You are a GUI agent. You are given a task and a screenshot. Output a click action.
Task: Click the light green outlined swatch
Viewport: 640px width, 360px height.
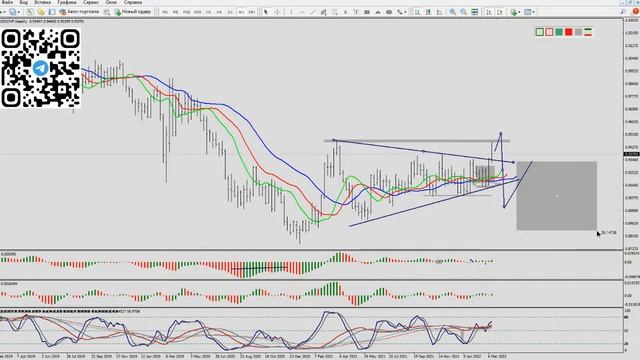click(540, 32)
